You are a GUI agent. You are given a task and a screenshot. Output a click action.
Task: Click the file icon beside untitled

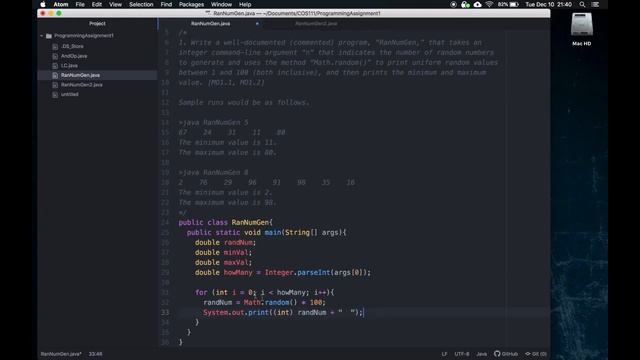click(55, 94)
